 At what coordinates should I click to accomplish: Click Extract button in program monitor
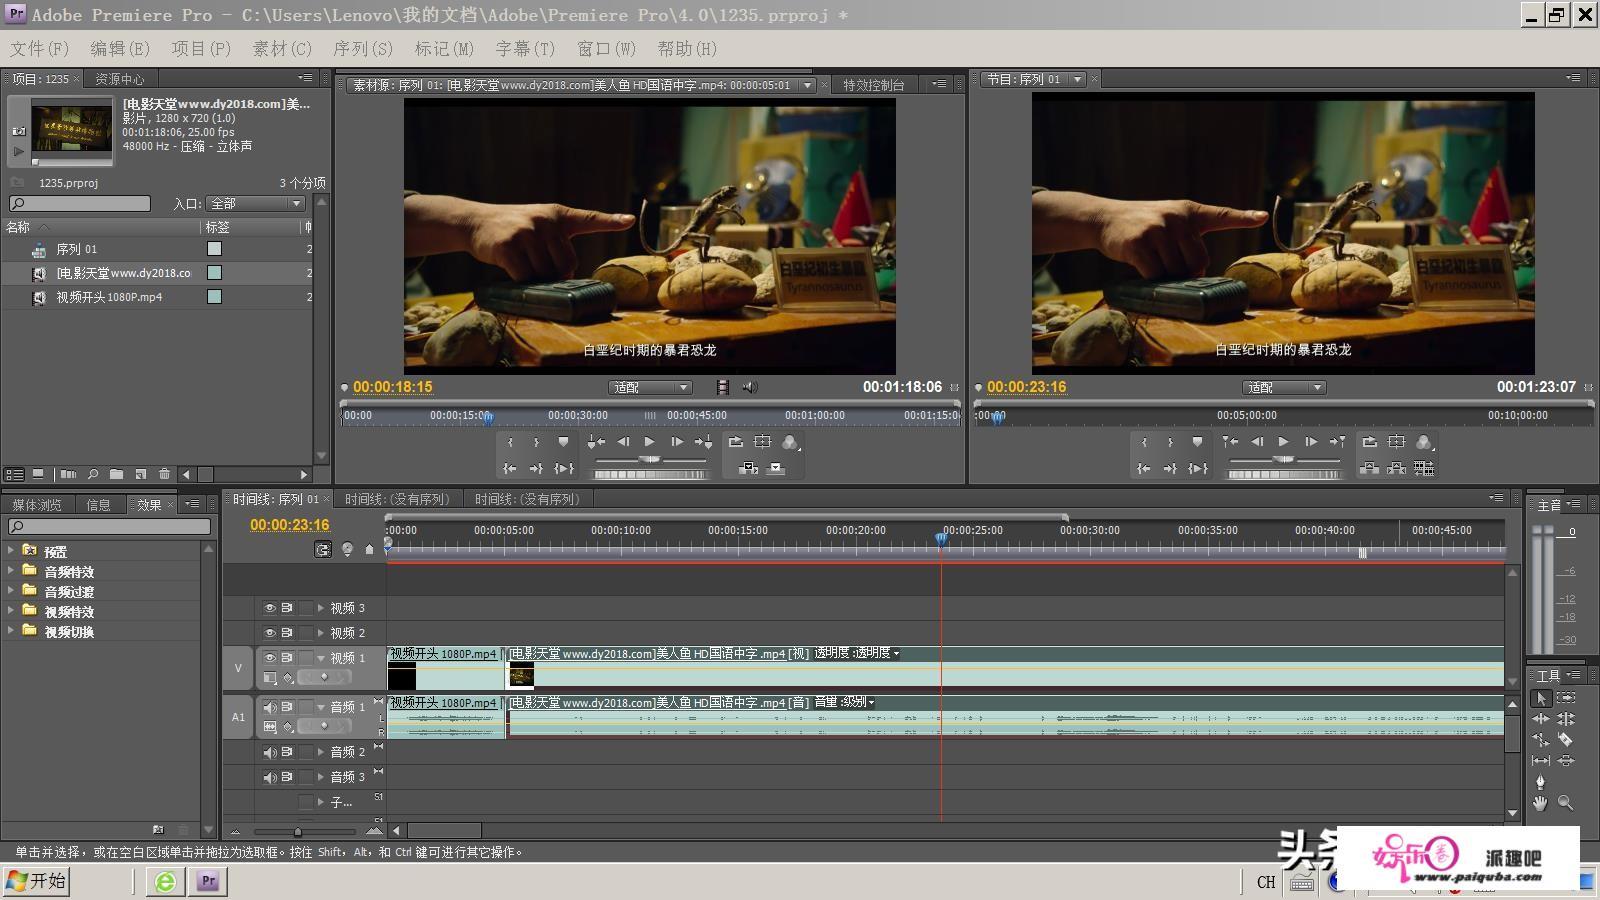click(x=1397, y=468)
